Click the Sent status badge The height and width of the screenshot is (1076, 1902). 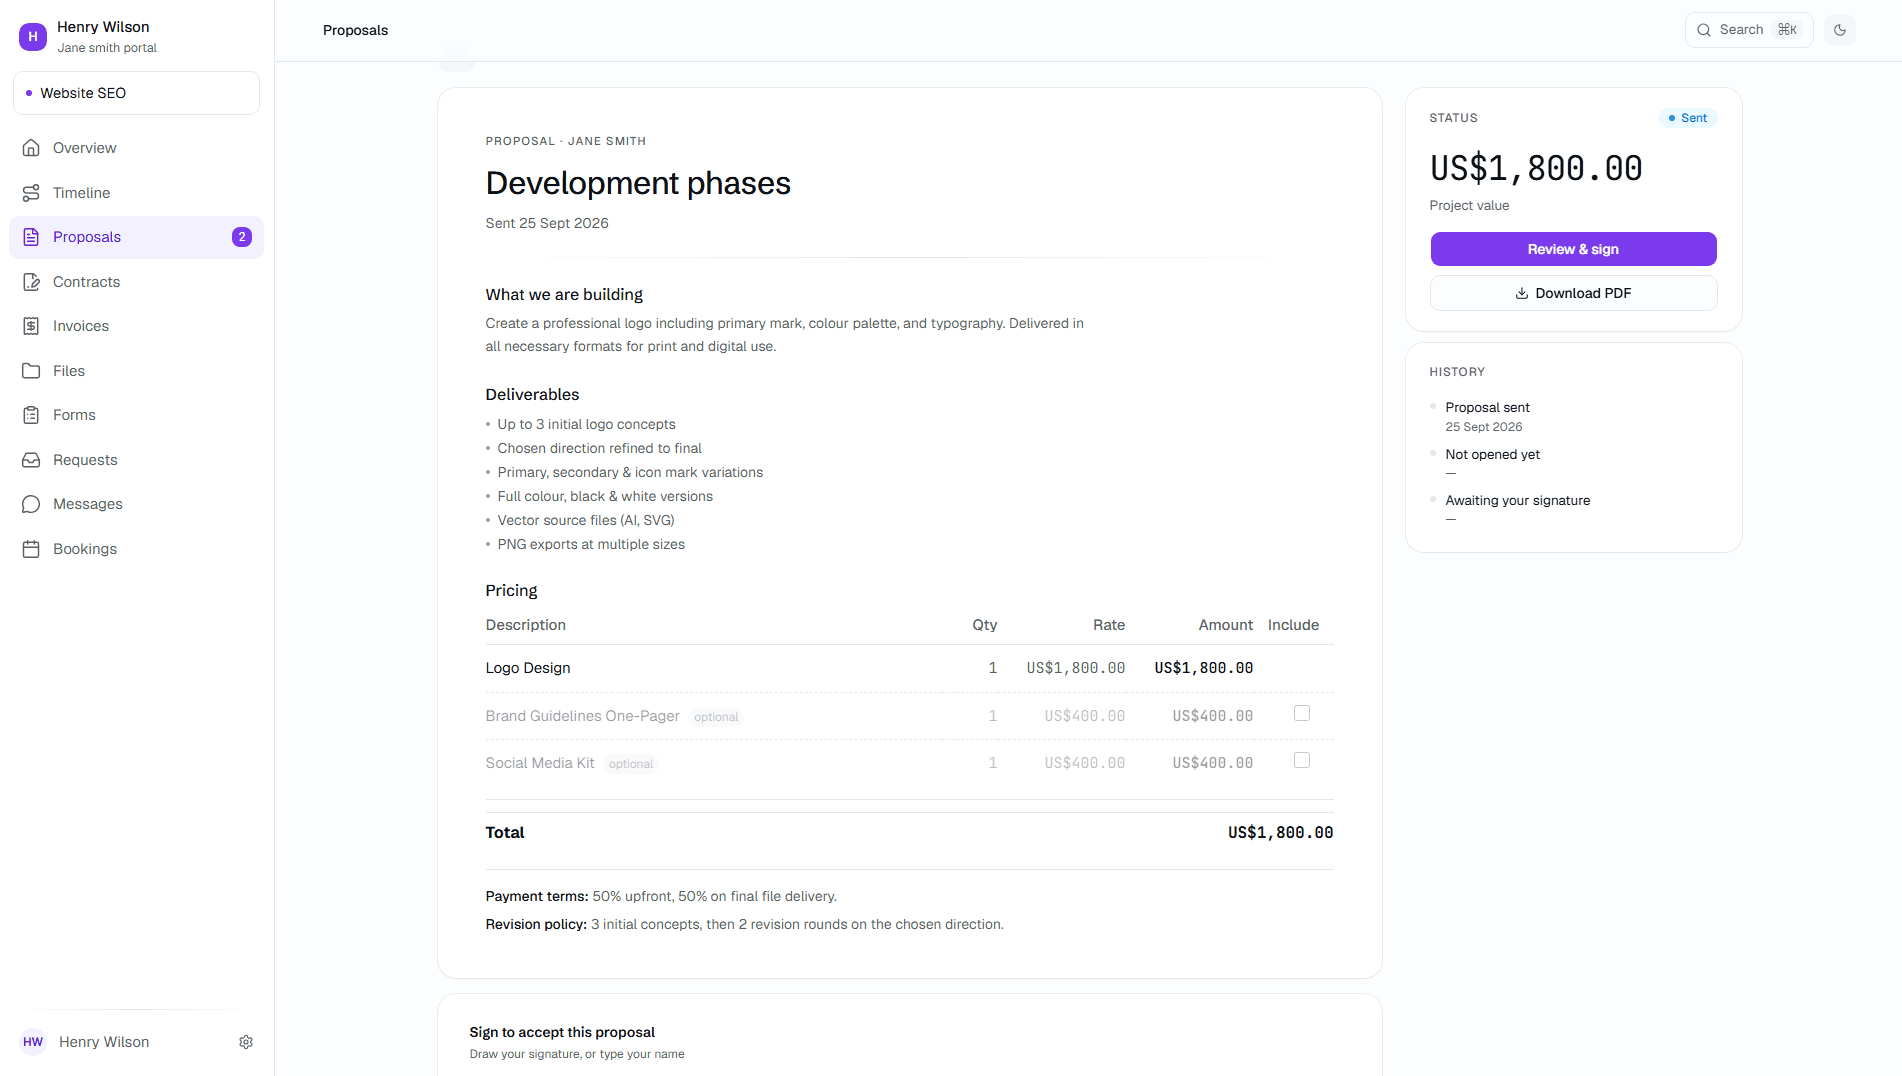pos(1688,118)
